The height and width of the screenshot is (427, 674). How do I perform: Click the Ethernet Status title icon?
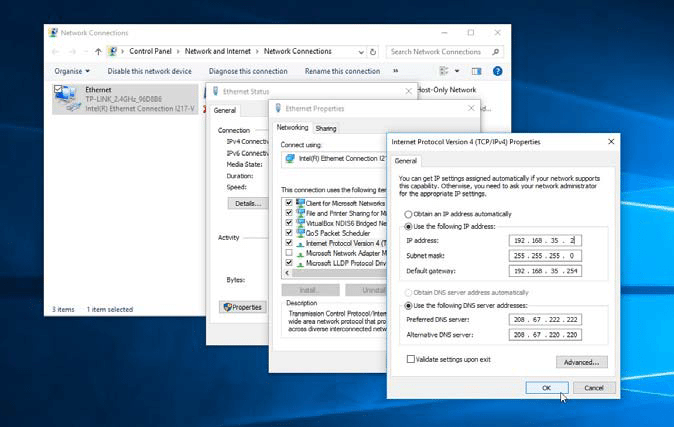point(215,91)
